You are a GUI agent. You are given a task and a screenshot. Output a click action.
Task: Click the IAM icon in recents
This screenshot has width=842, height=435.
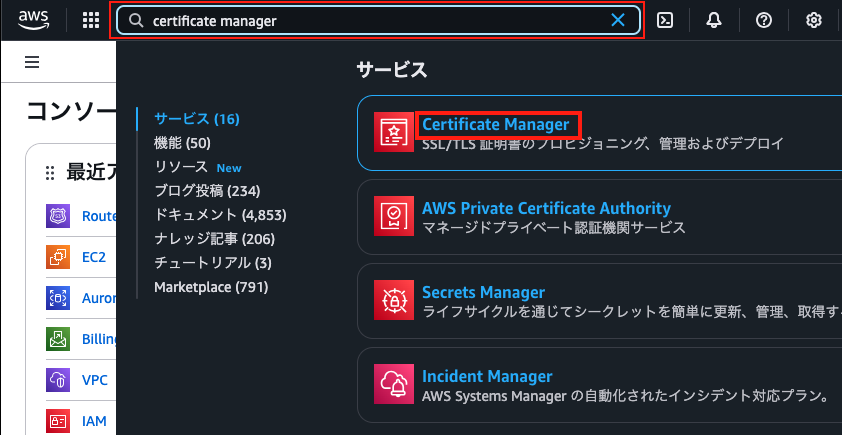click(58, 421)
